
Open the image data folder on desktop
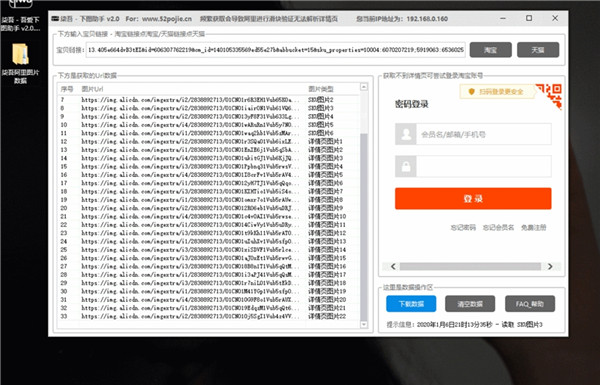click(x=20, y=64)
